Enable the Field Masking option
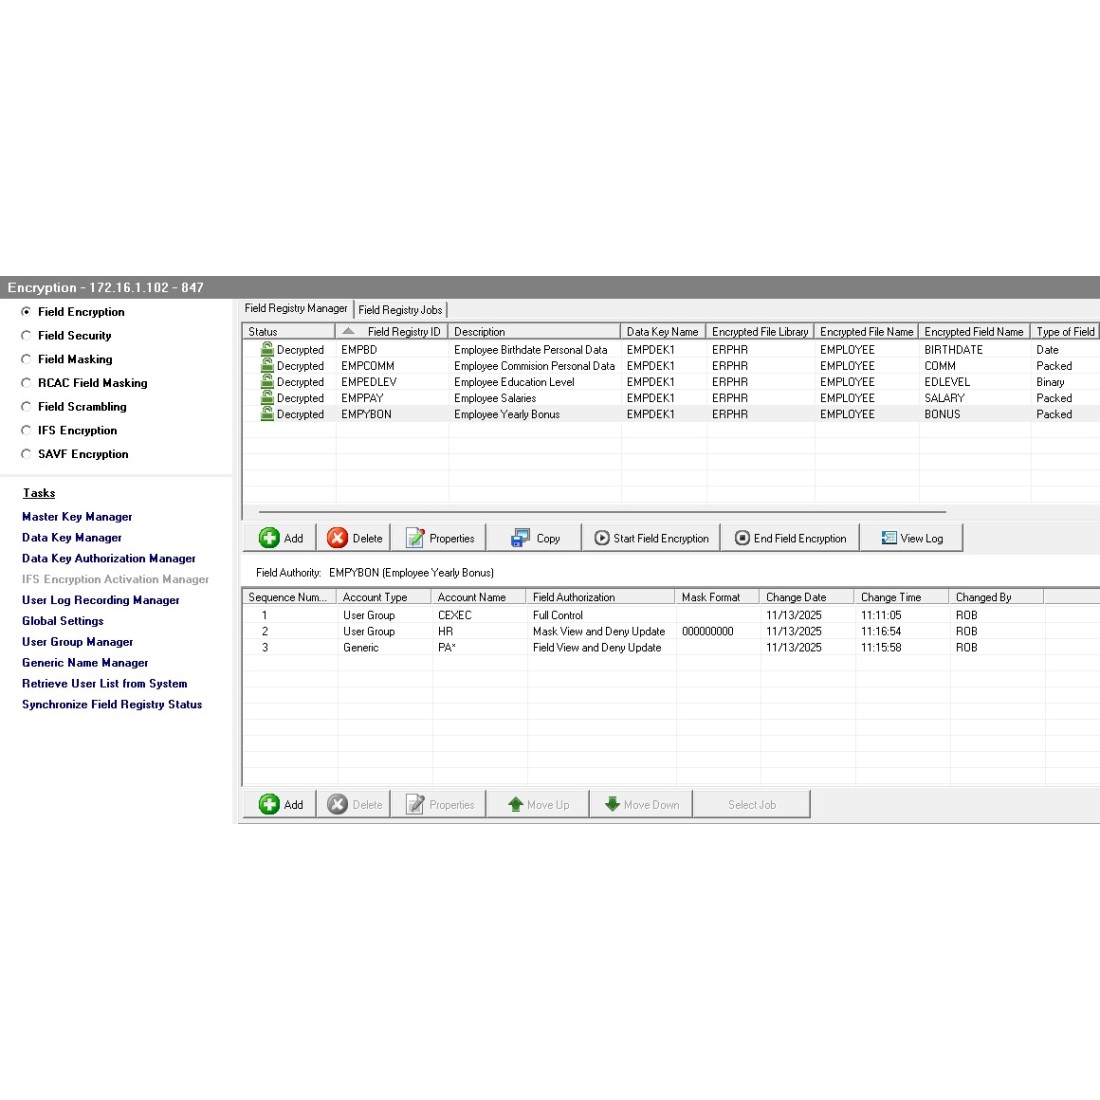Screen dimensions: 1100x1100 coord(27,359)
